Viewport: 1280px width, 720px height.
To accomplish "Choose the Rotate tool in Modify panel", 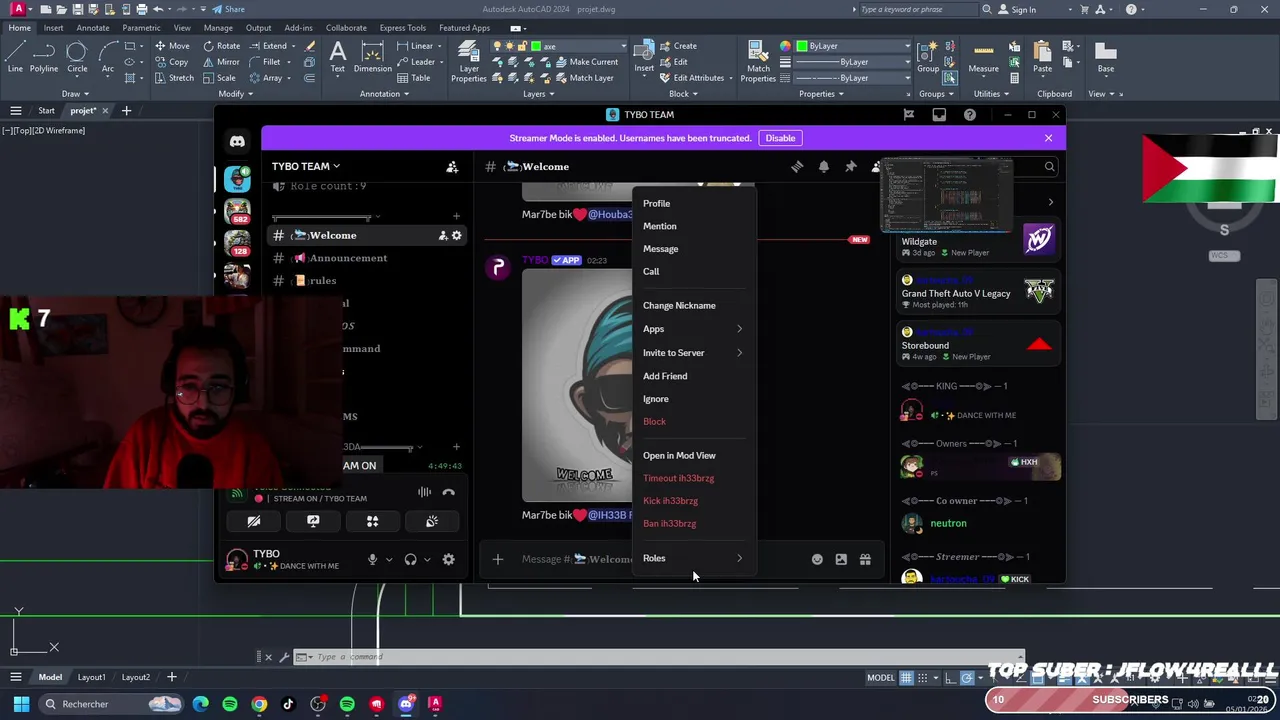I will [221, 46].
